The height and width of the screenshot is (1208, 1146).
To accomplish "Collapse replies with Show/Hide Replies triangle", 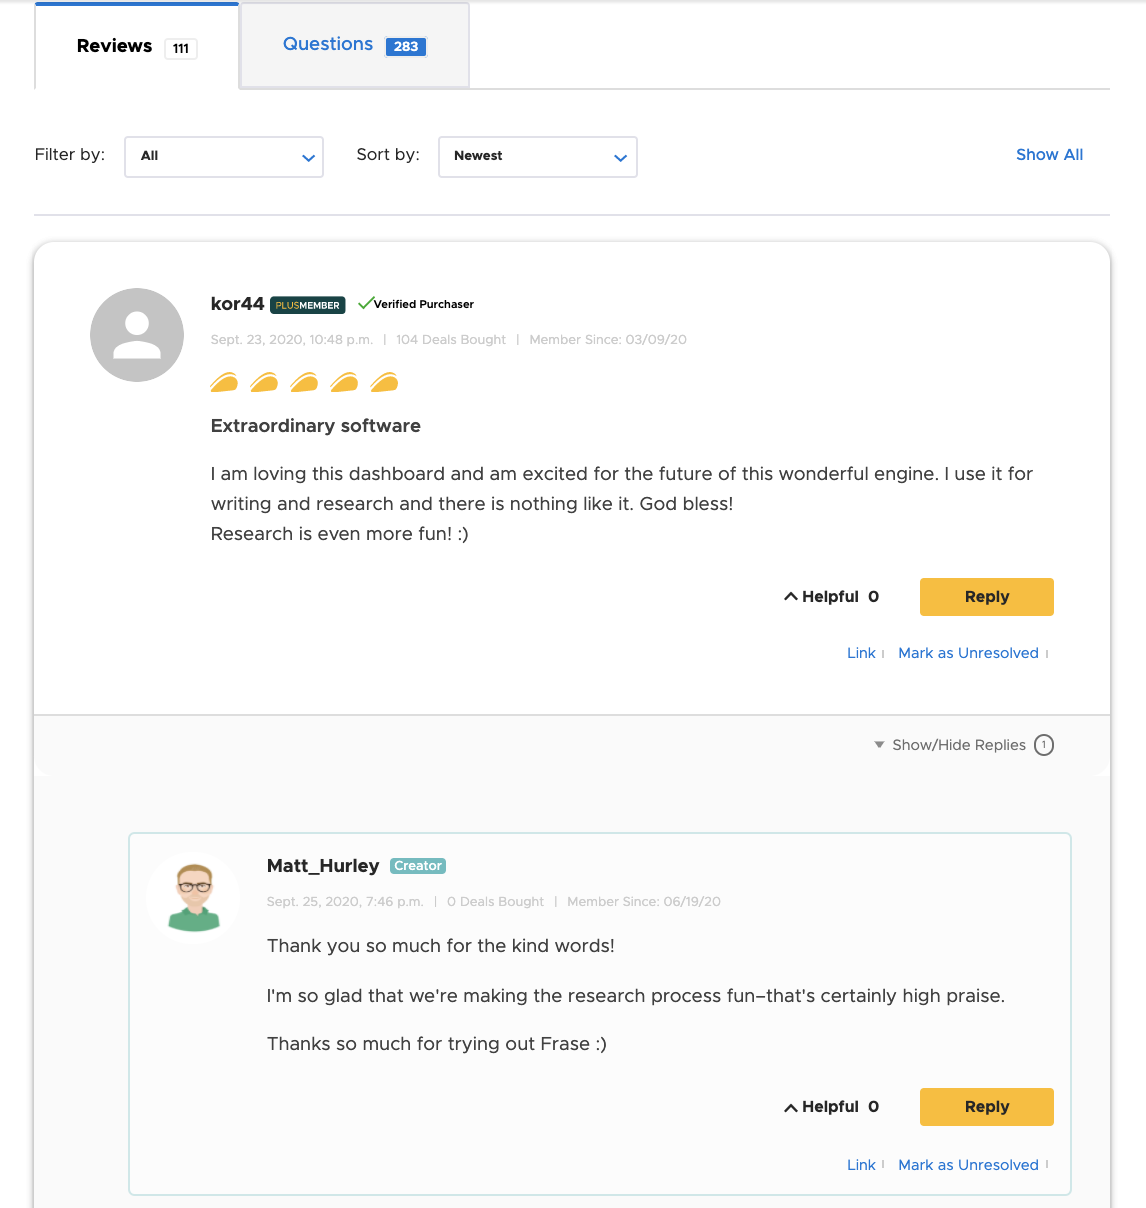I will coord(879,745).
